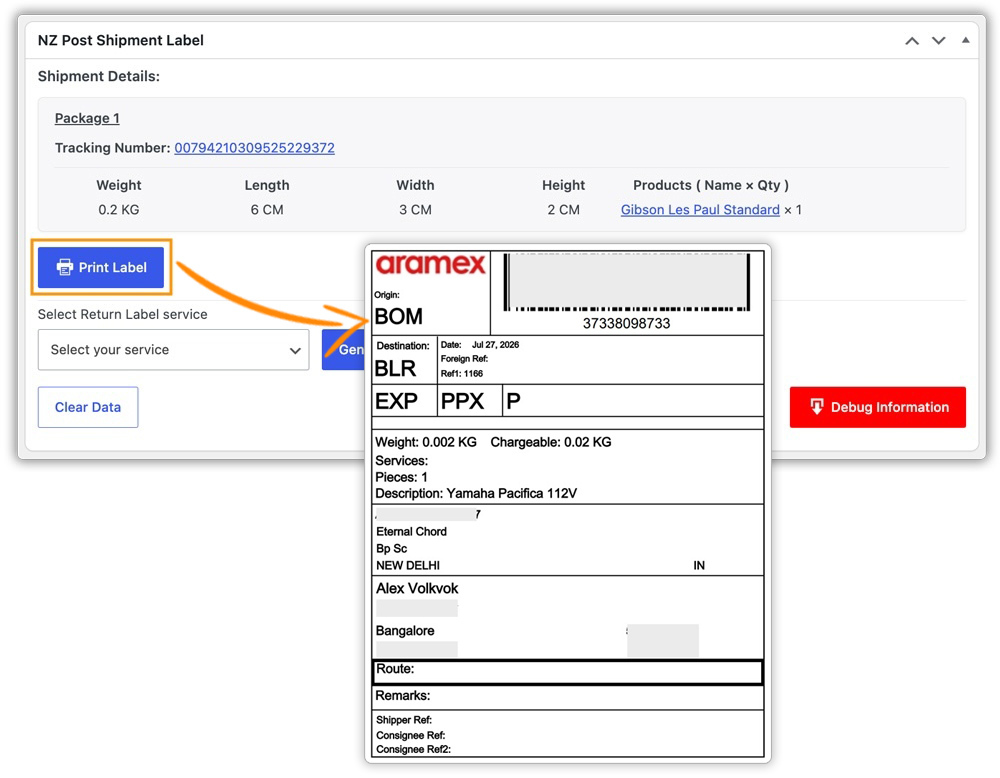The height and width of the screenshot is (778, 1000).
Task: Click the Alex Volkvok recipient name
Action: [417, 588]
